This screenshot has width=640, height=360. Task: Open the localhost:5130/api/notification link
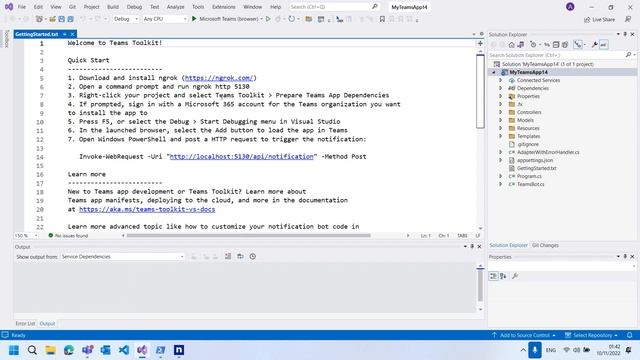(242, 156)
